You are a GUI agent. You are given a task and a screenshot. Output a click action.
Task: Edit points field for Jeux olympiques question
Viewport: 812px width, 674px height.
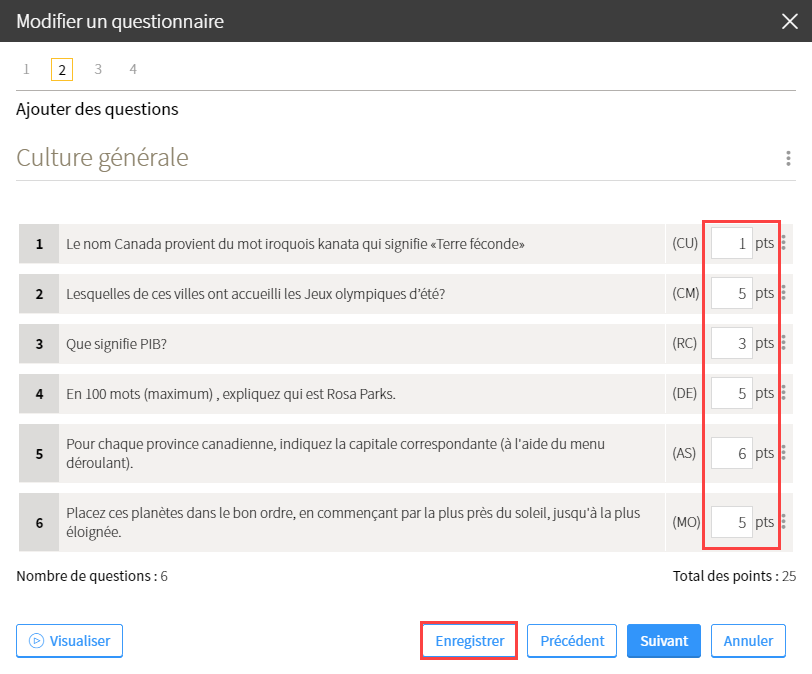pos(731,293)
